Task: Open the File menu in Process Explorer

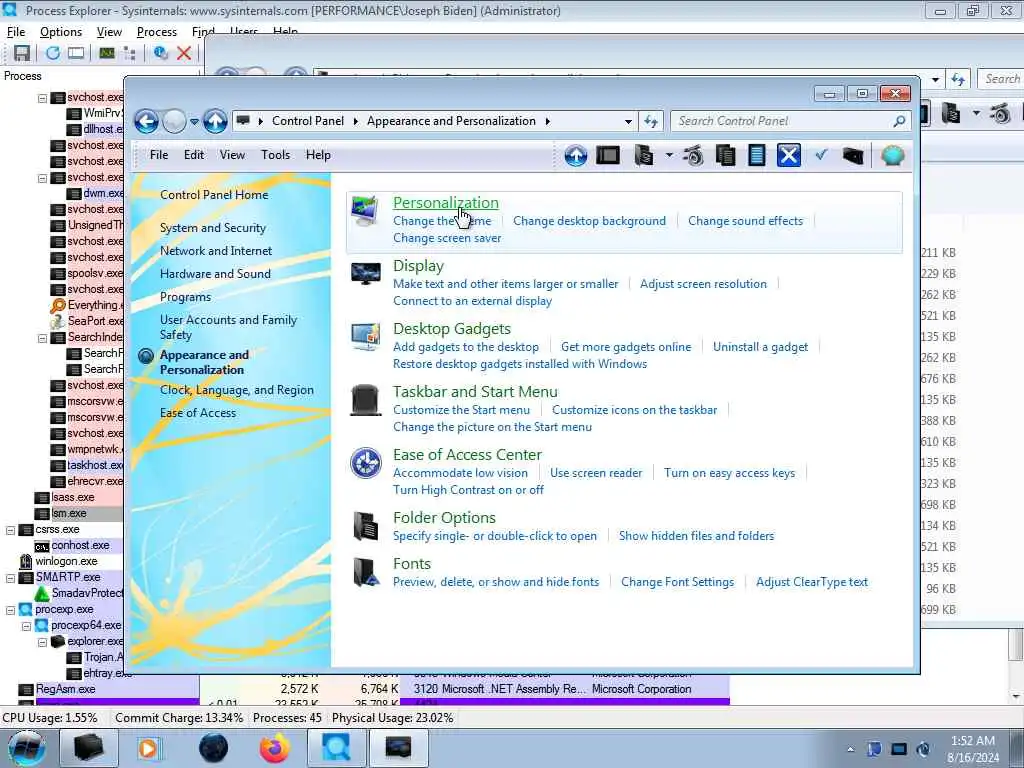Action: tap(16, 32)
